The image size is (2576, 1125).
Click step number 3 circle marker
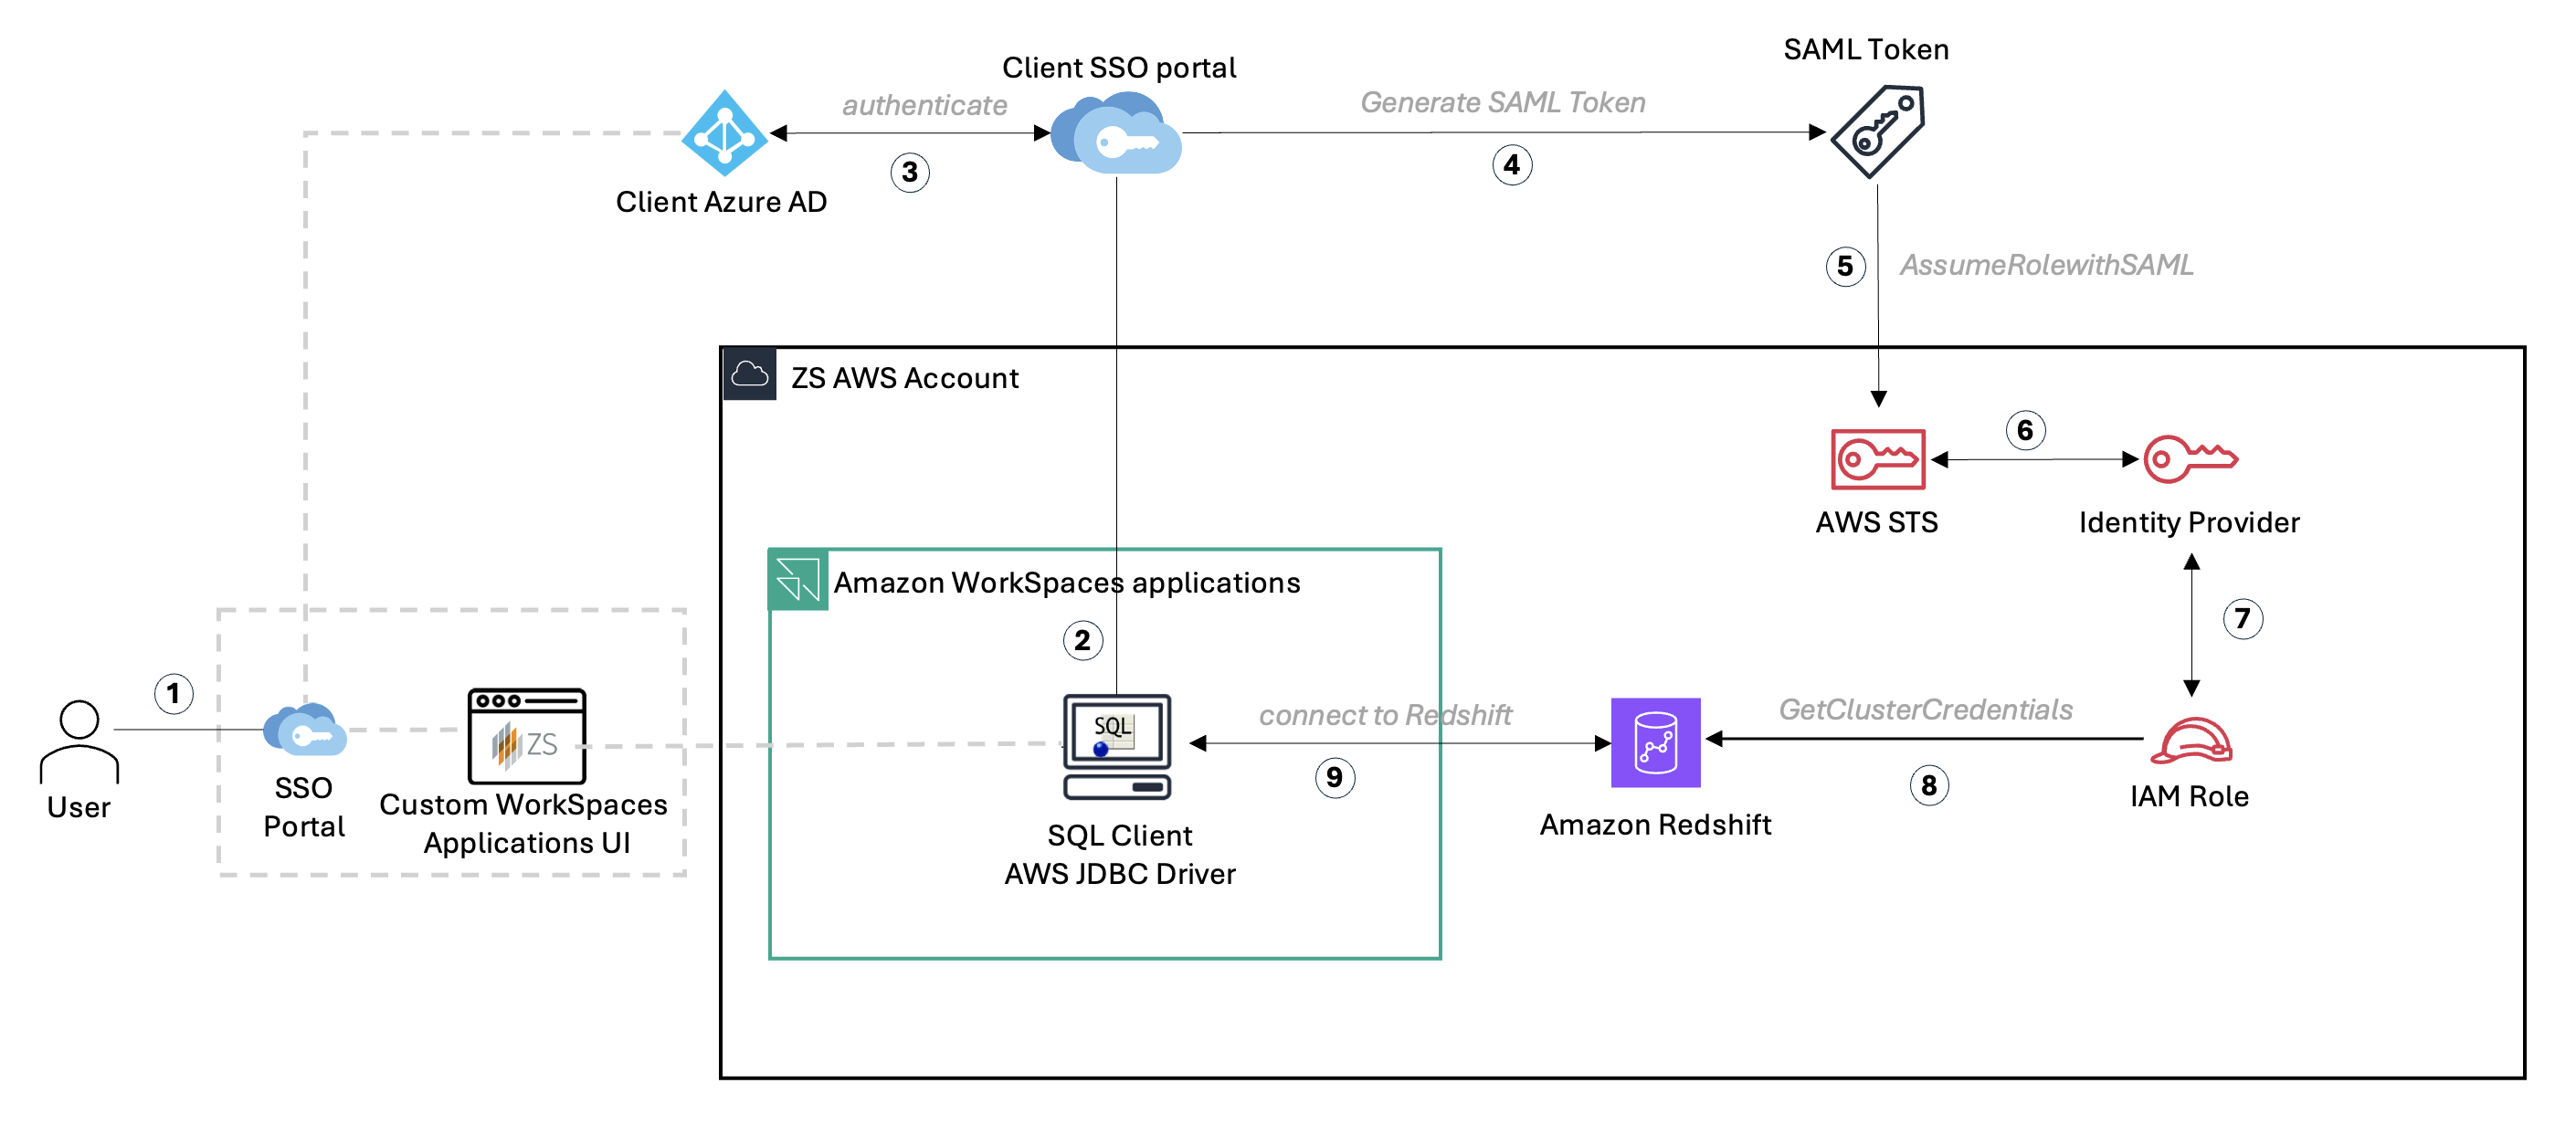click(909, 172)
